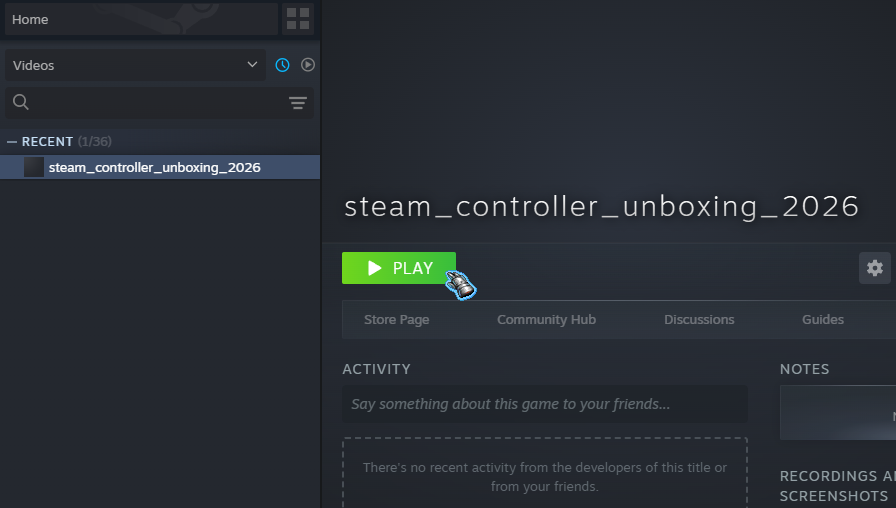Click the NOTES panel box
Screen dimensions: 896x508
click(838, 413)
